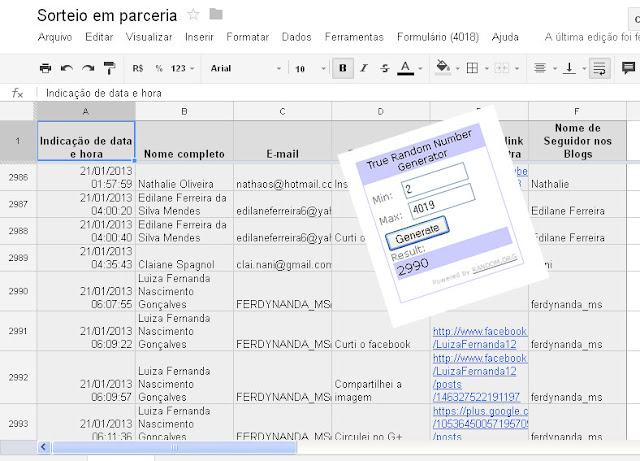Open font size 10 dropdown
This screenshot has height=461, width=640.
(x=310, y=68)
